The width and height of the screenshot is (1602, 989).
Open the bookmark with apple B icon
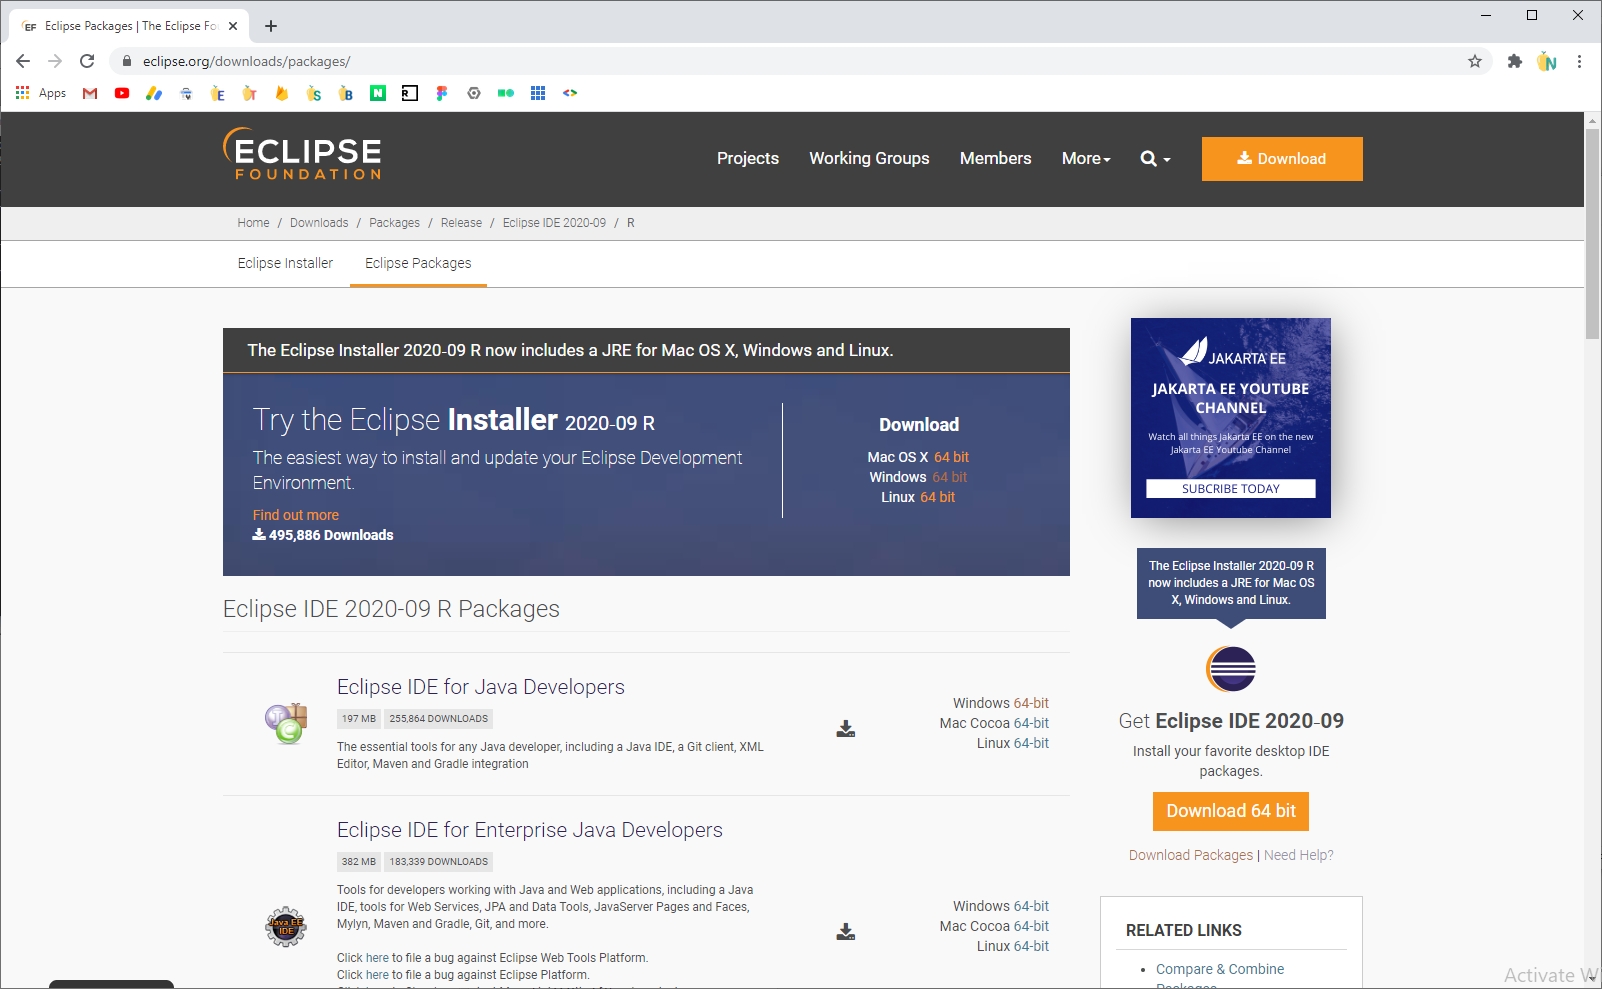[346, 93]
